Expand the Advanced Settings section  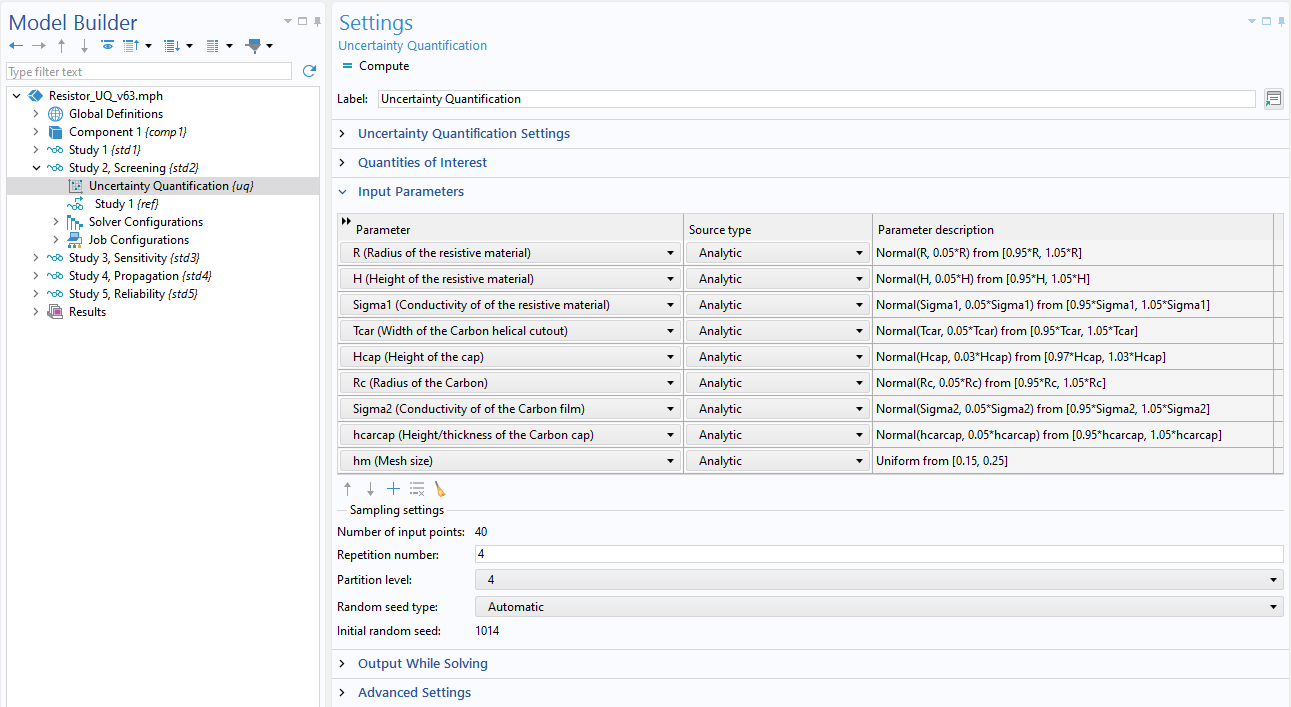pyautogui.click(x=413, y=693)
